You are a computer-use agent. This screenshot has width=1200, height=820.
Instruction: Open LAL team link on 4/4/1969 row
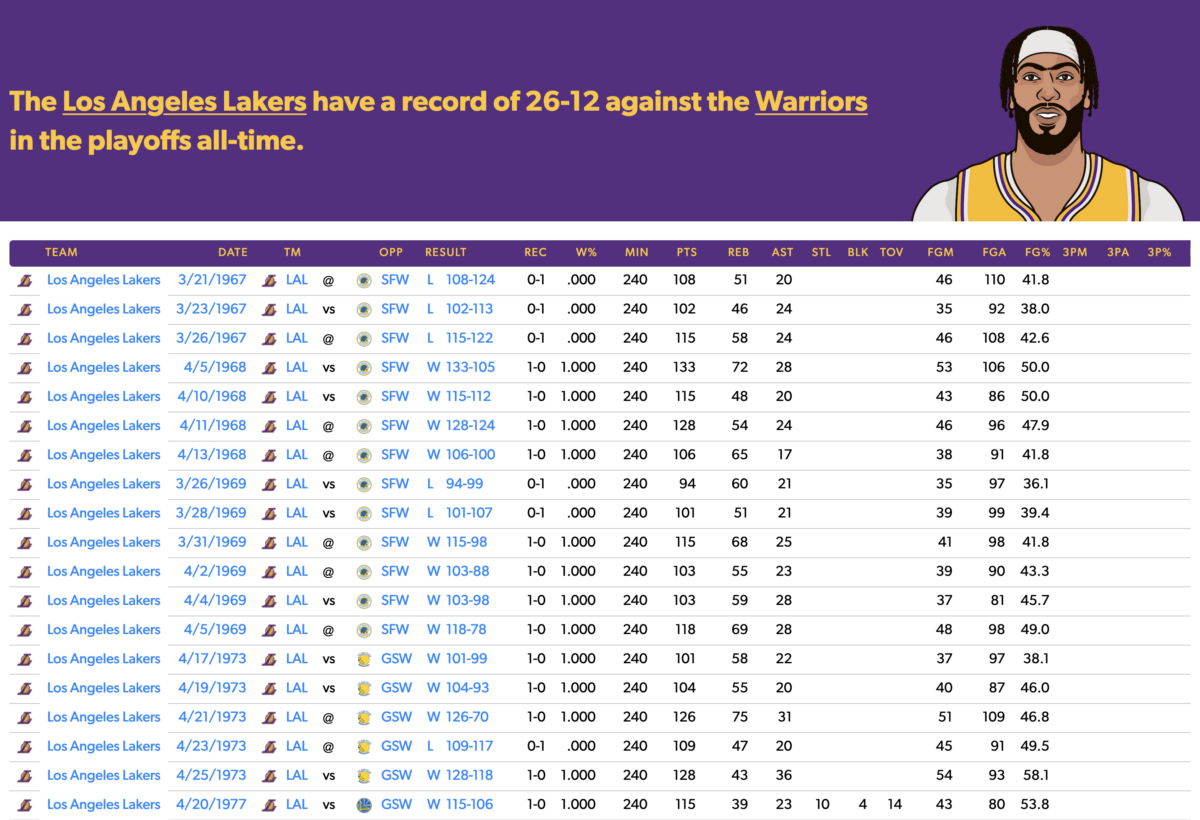coord(297,601)
